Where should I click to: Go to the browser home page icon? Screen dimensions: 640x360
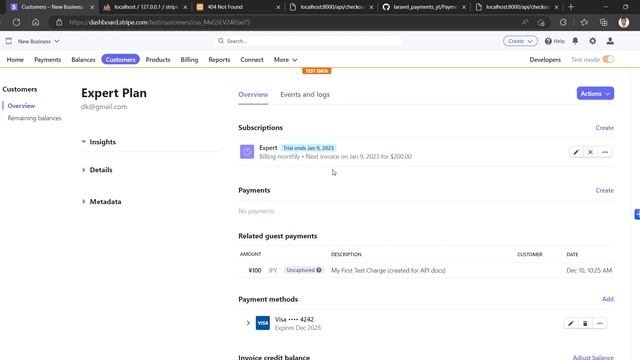point(36,22)
